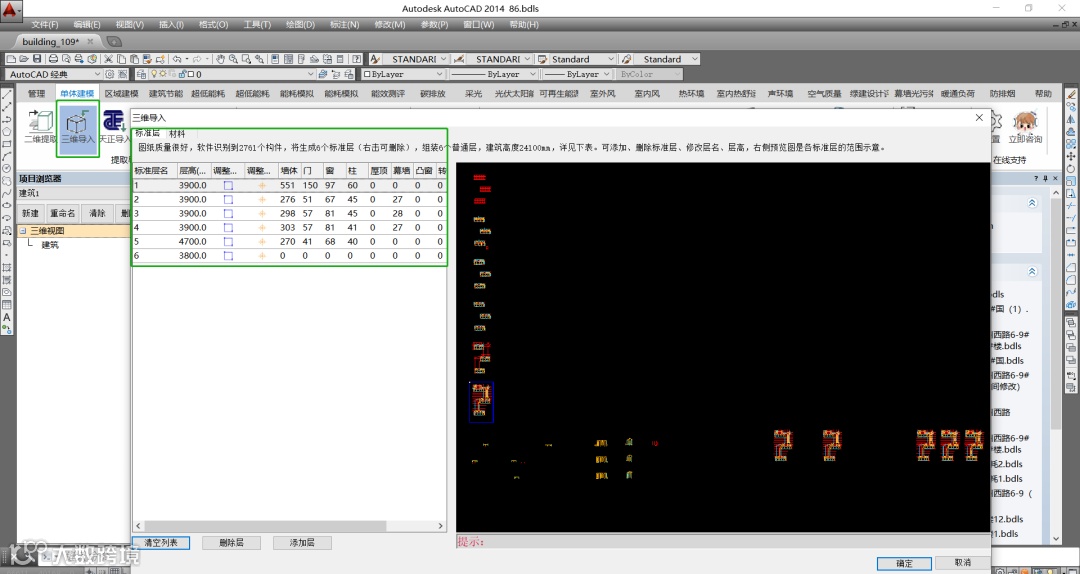The image size is (1080, 574).
Task: Click the 3800.0 layer height cell
Action: click(x=193, y=256)
